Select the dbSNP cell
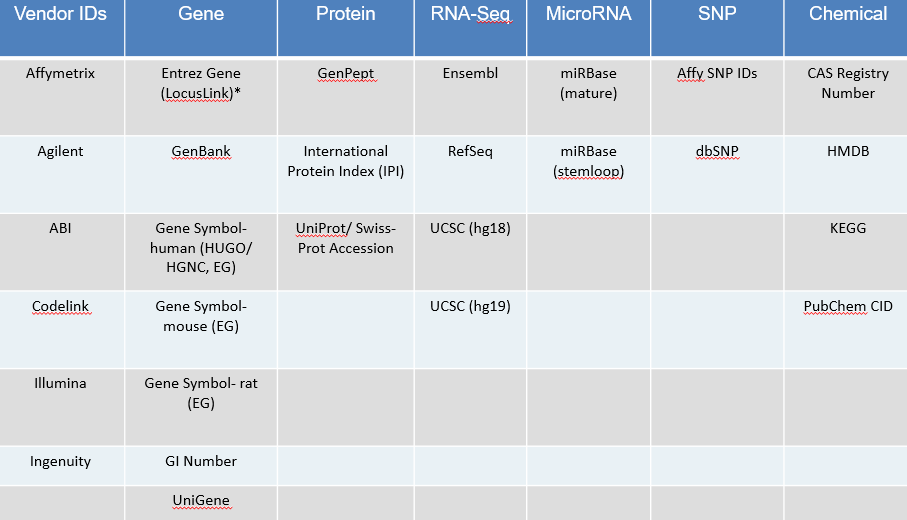Viewport: 907px width, 520px height. coord(717,152)
